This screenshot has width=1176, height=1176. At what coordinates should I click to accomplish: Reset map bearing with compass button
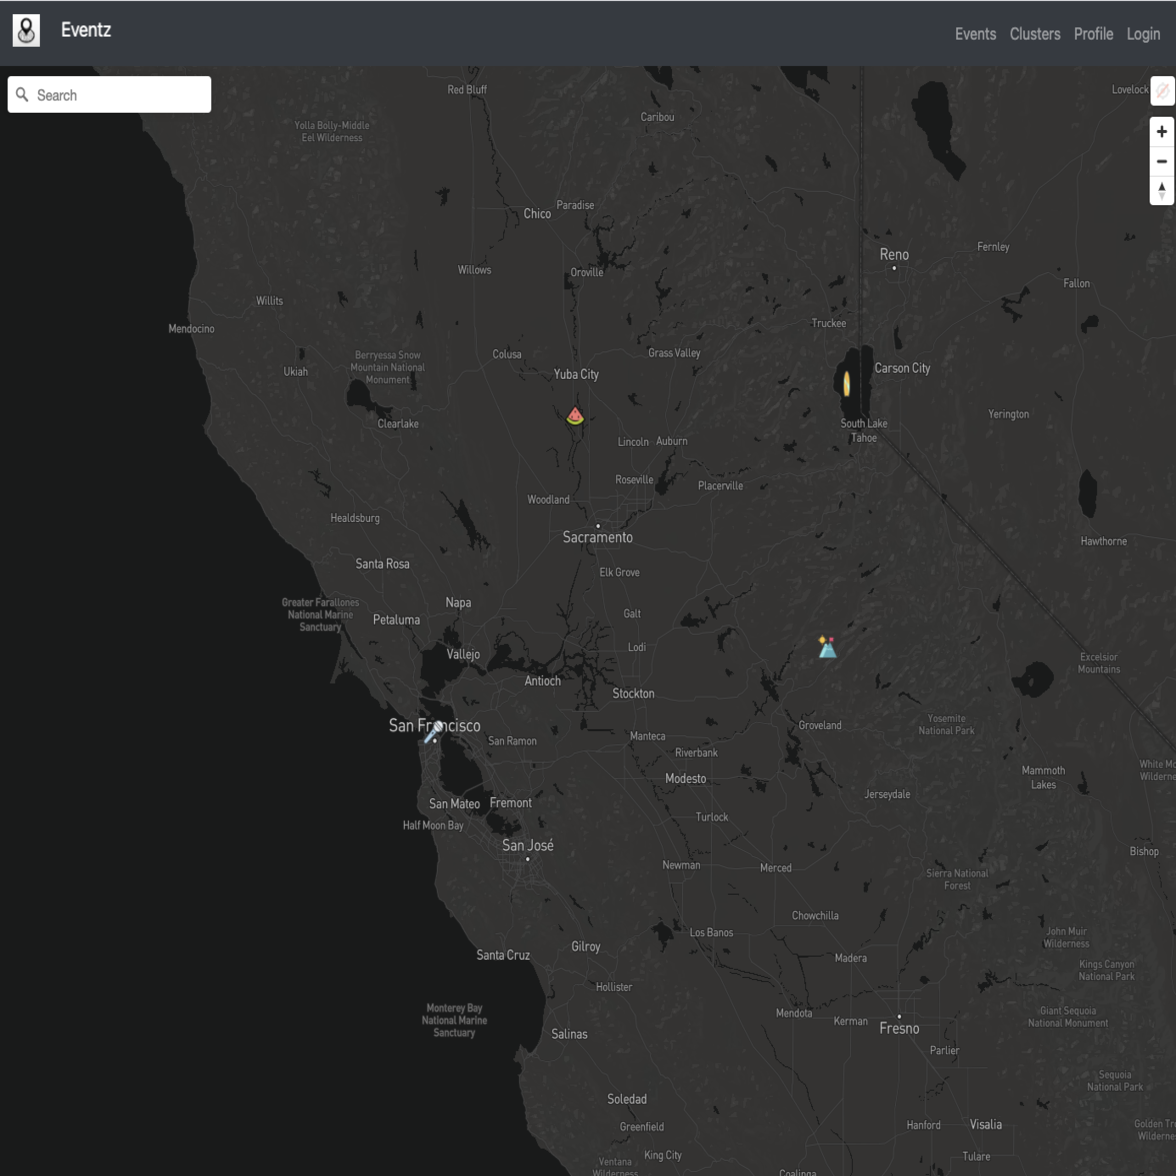tap(1162, 190)
